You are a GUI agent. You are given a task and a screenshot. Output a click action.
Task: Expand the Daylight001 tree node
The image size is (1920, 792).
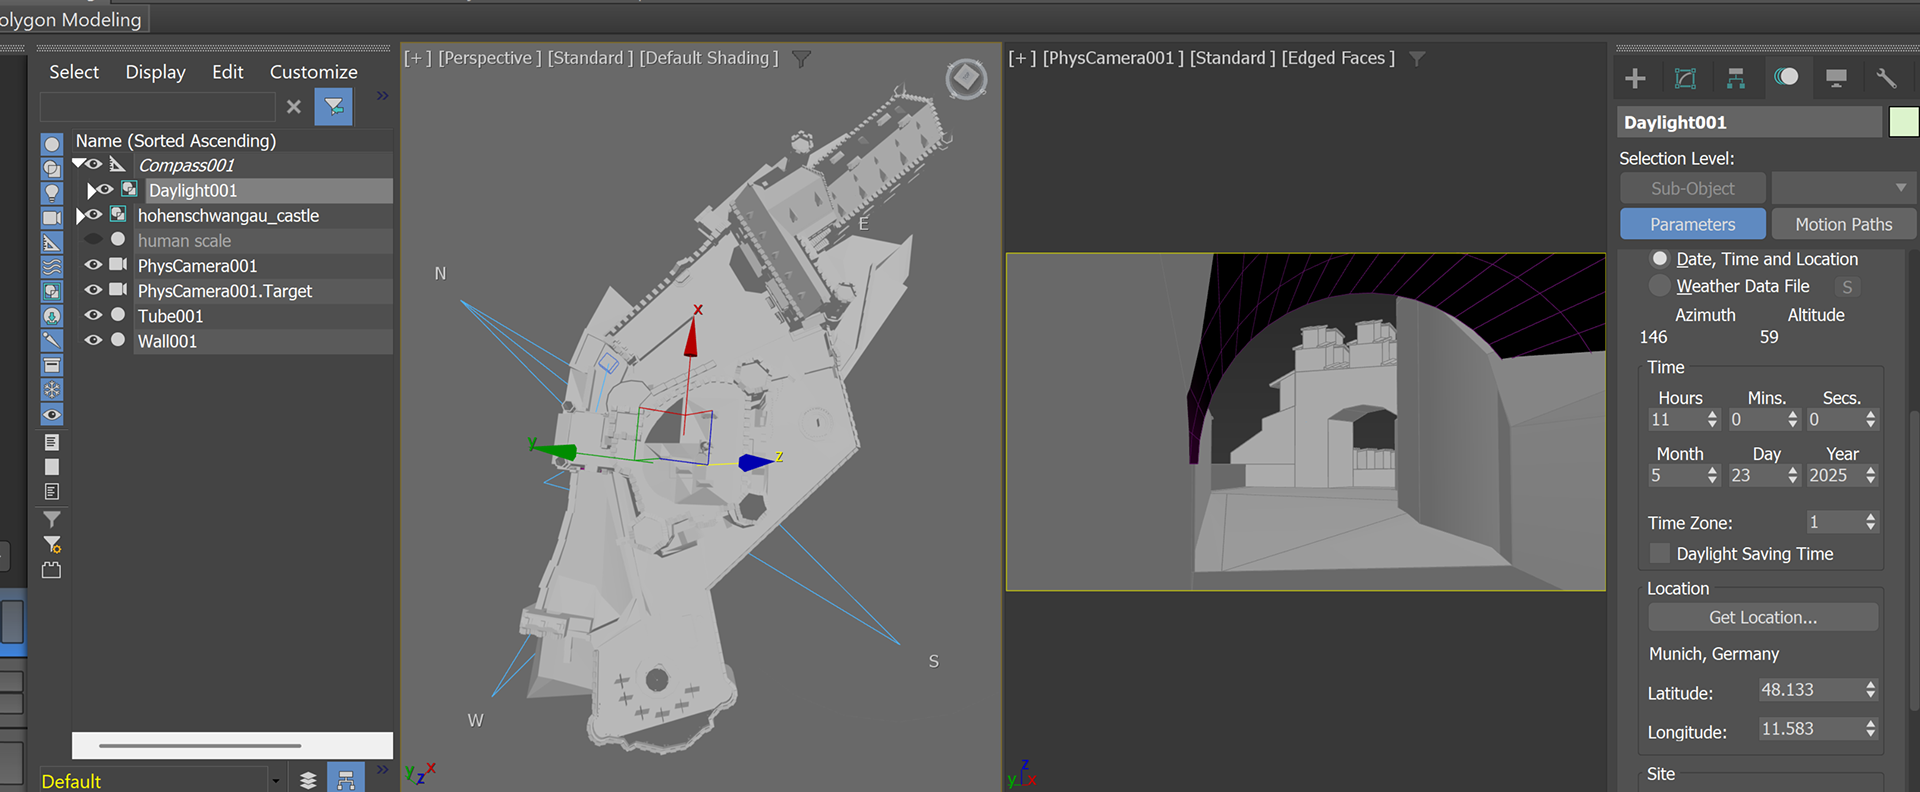pyautogui.click(x=91, y=190)
